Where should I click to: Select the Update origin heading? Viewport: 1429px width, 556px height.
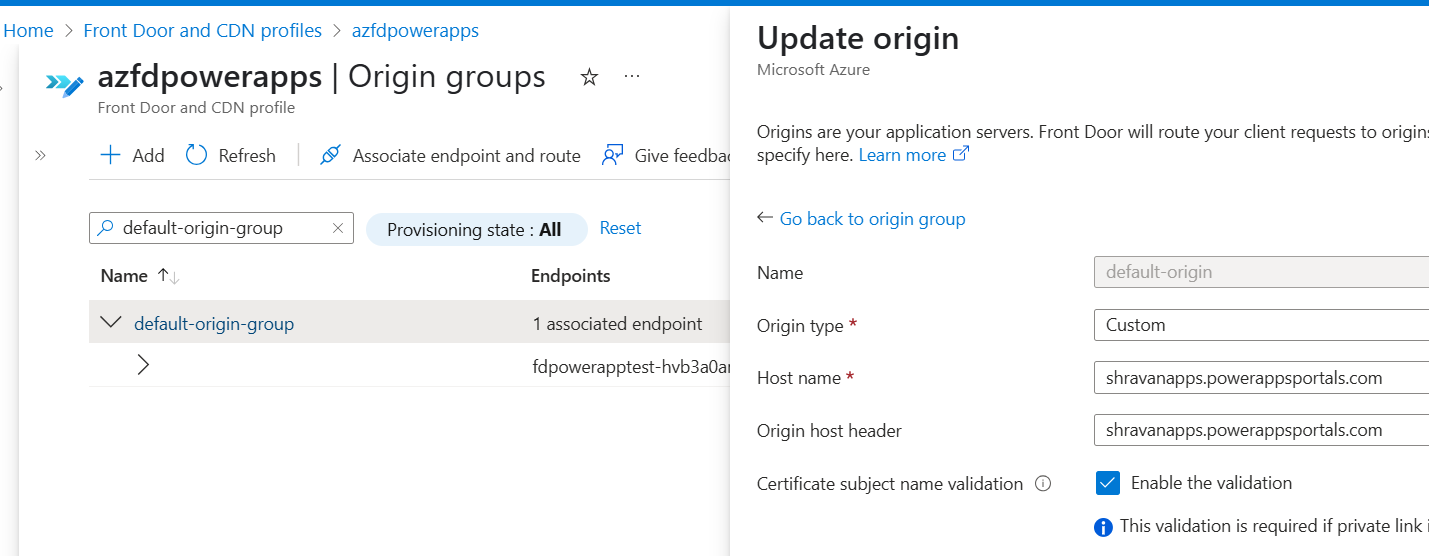tap(858, 38)
